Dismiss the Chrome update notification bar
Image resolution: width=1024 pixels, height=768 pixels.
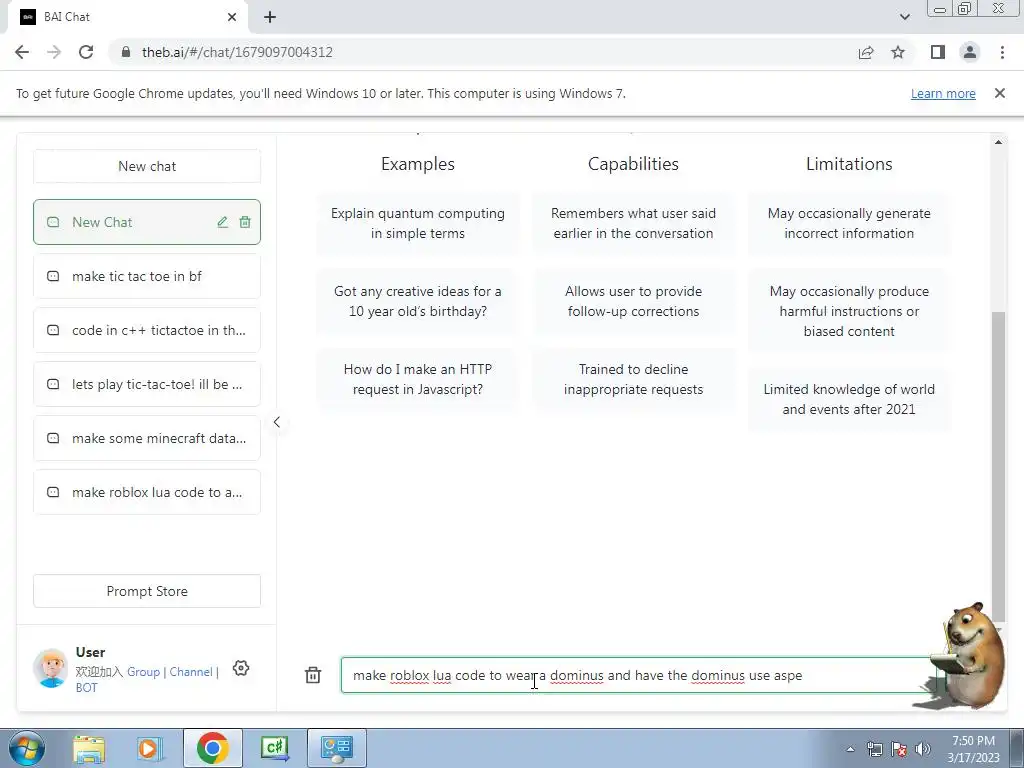click(1000, 93)
